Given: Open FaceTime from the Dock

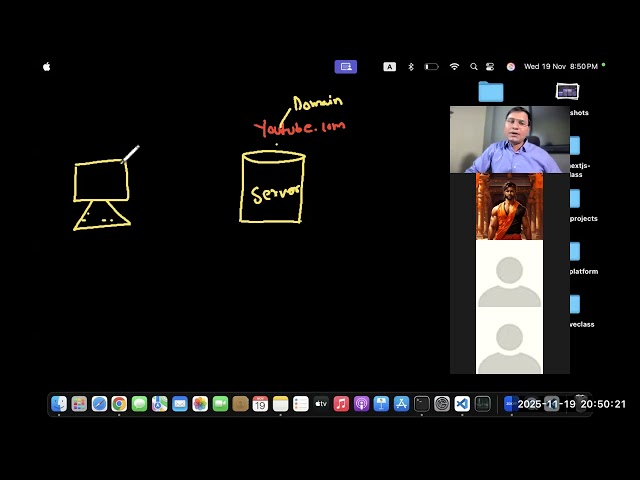Looking at the screenshot, I should tap(220, 404).
